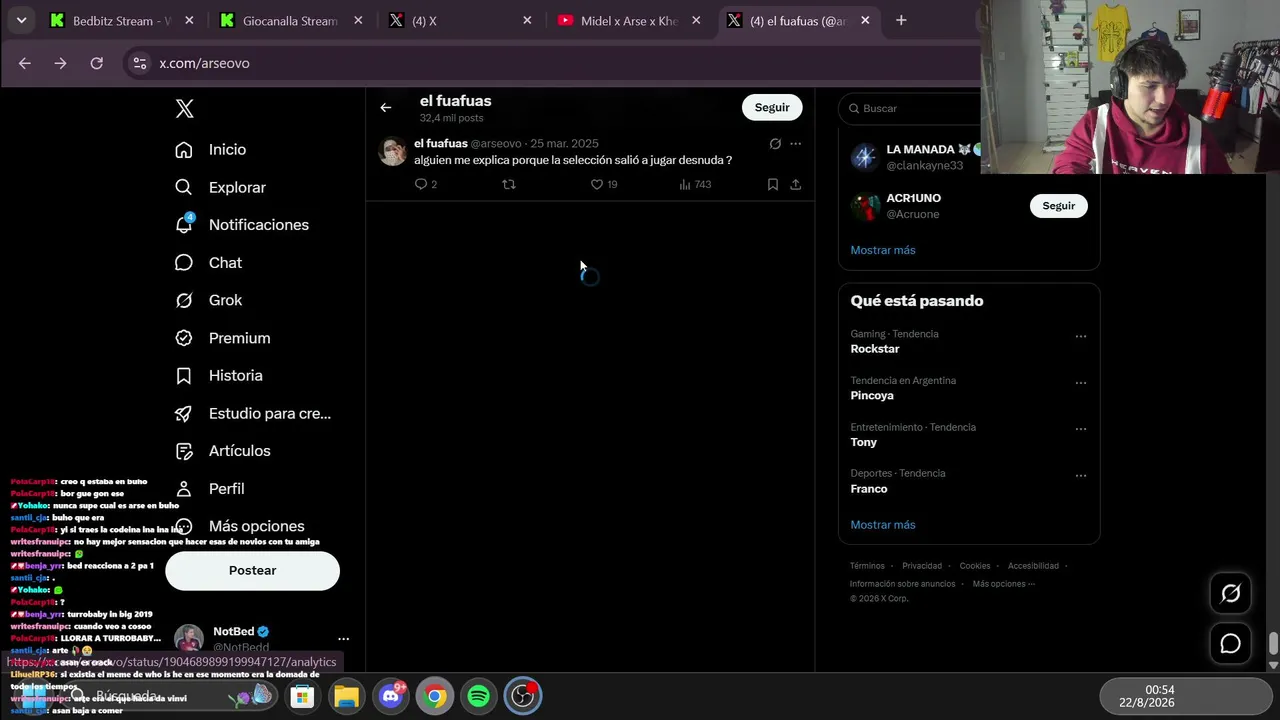Viewport: 1280px width, 720px height.
Task: Open the floating Grok button
Action: point(1230,594)
